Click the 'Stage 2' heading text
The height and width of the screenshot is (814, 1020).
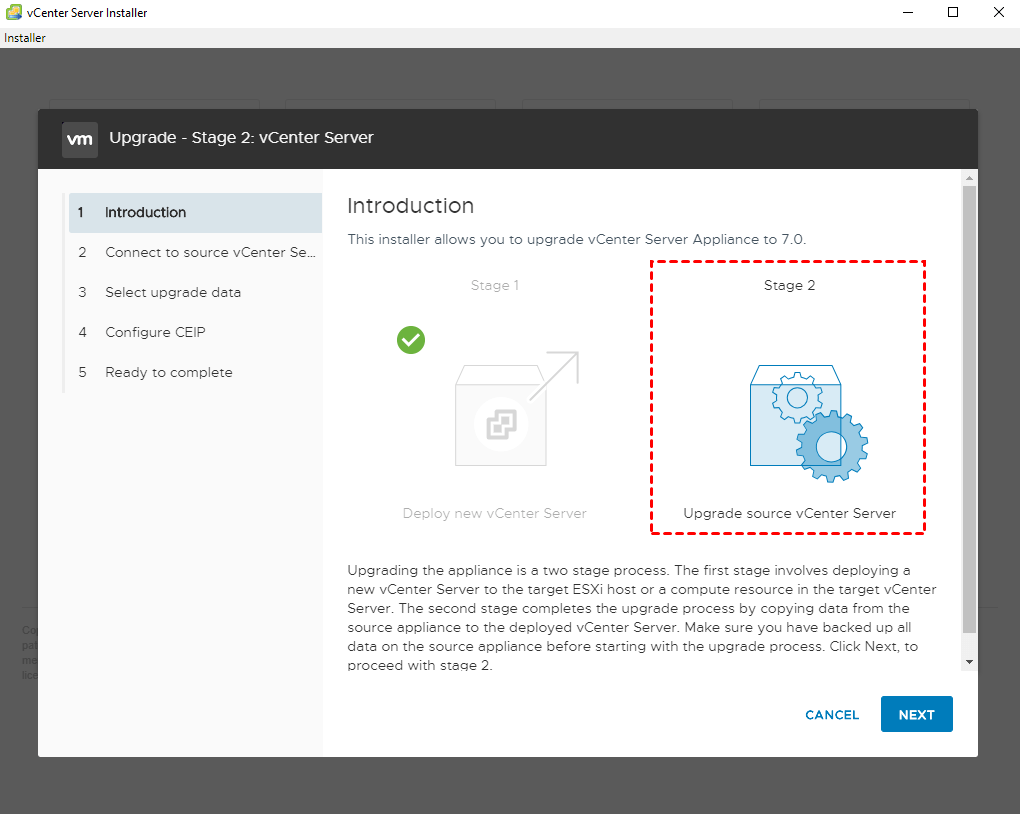point(789,285)
